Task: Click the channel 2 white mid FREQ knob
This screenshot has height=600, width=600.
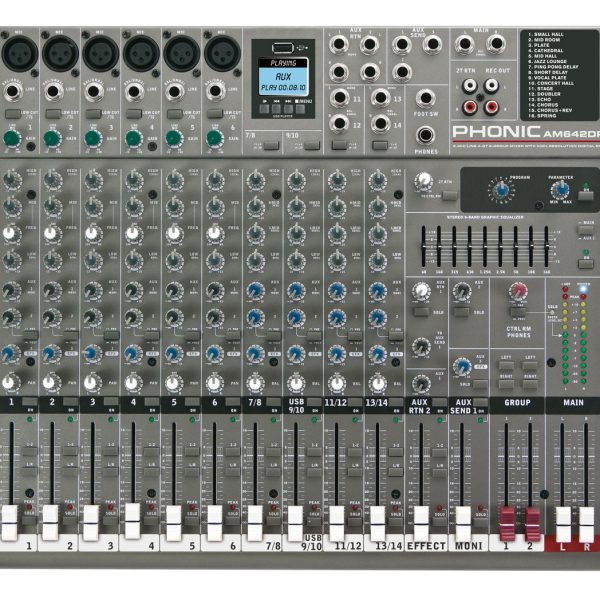Action: (x=51, y=233)
